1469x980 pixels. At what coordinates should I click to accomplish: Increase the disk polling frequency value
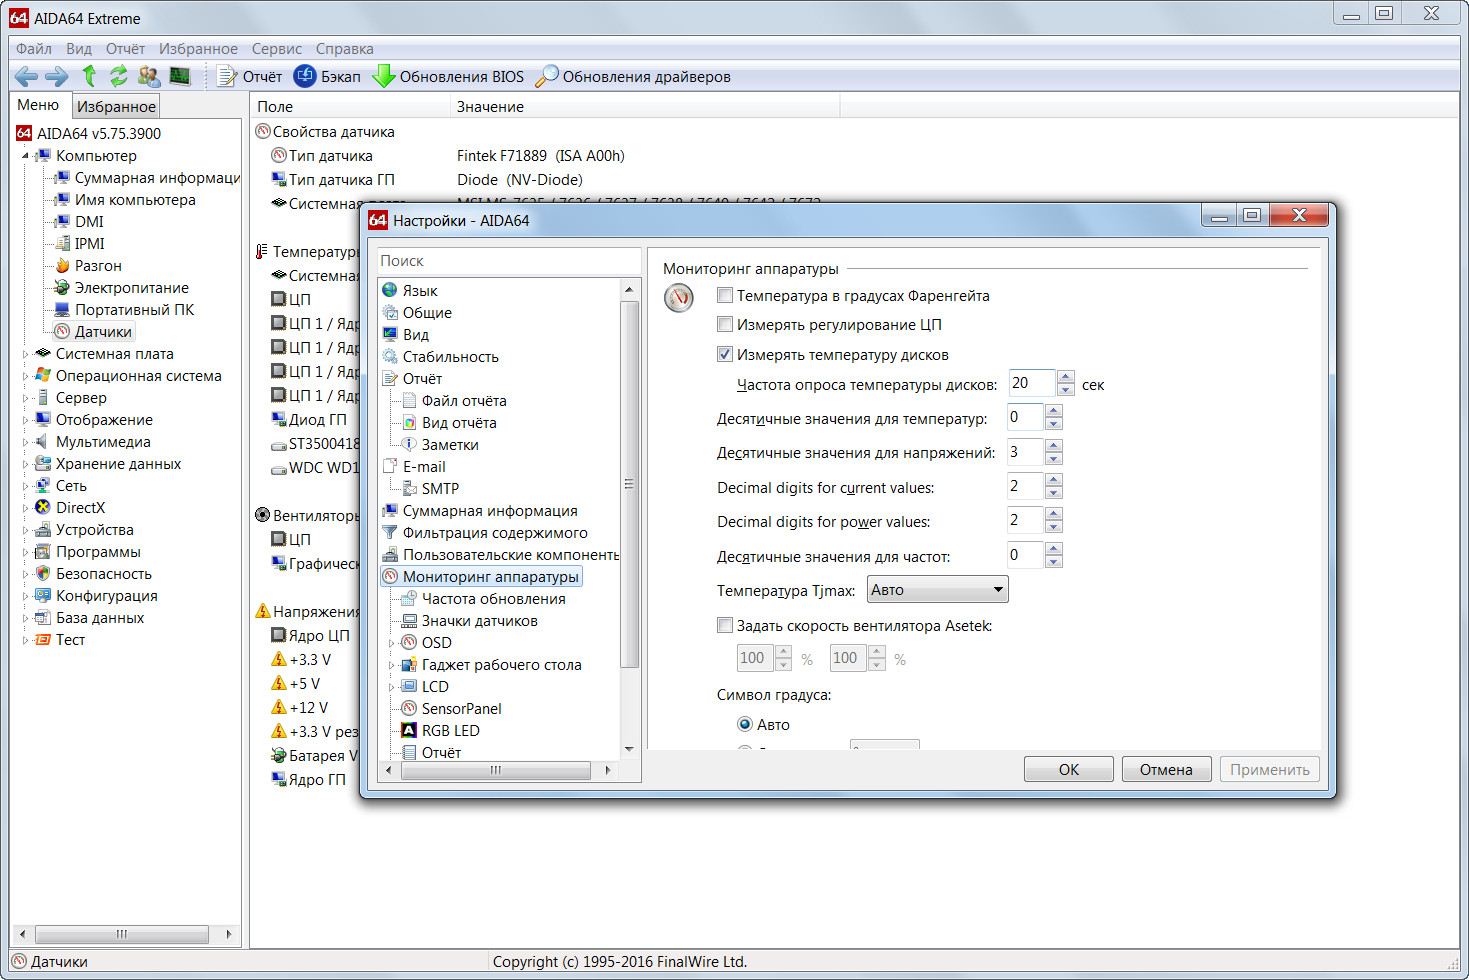[x=1066, y=377]
